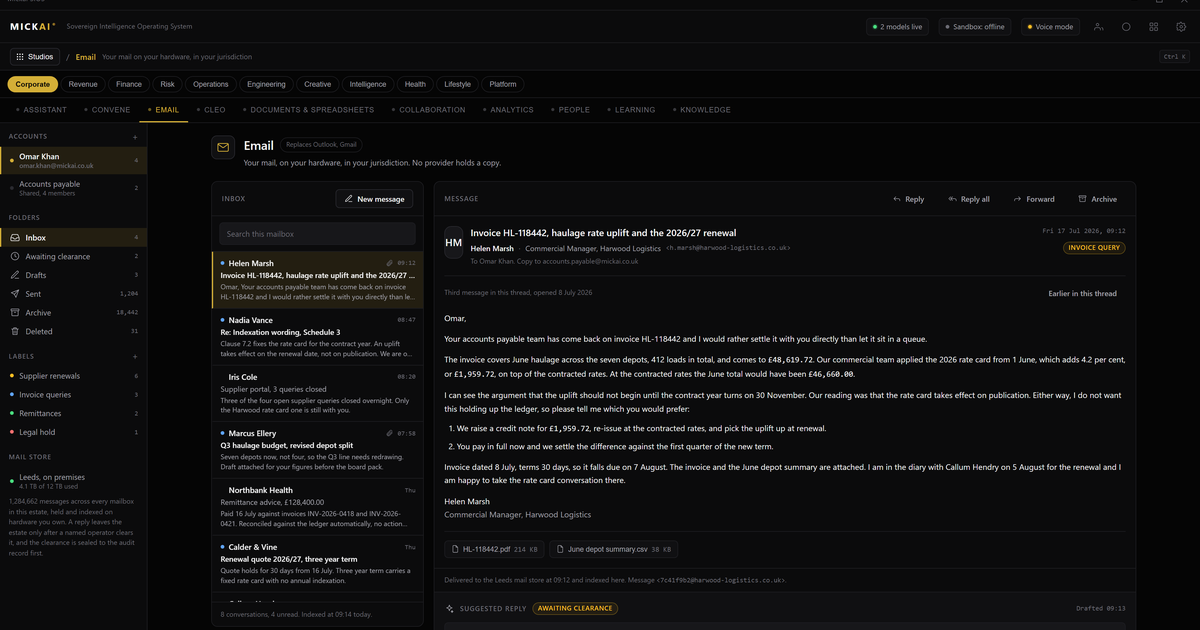Image resolution: width=1200 pixels, height=630 pixels.
Task: Click the blue Invoice queries label dot
Action: pos(11,395)
